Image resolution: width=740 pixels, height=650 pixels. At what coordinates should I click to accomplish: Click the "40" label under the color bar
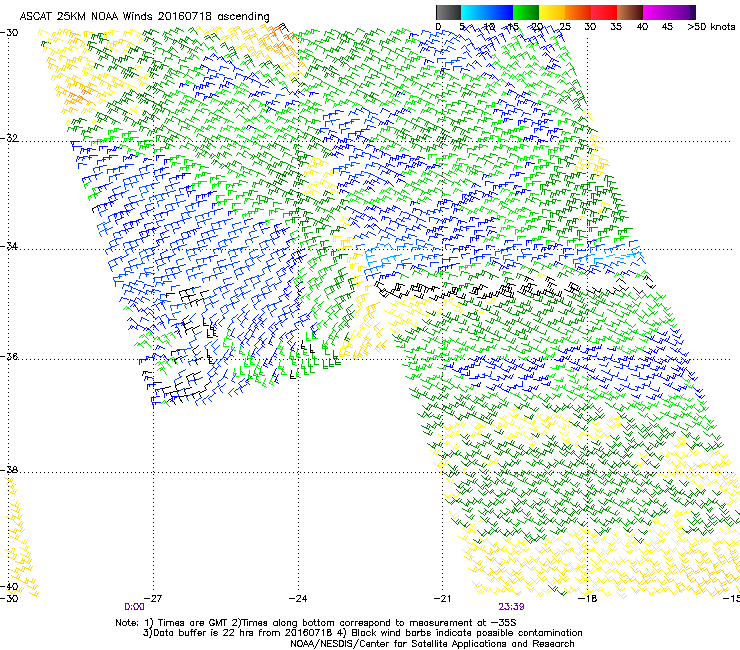click(642, 27)
